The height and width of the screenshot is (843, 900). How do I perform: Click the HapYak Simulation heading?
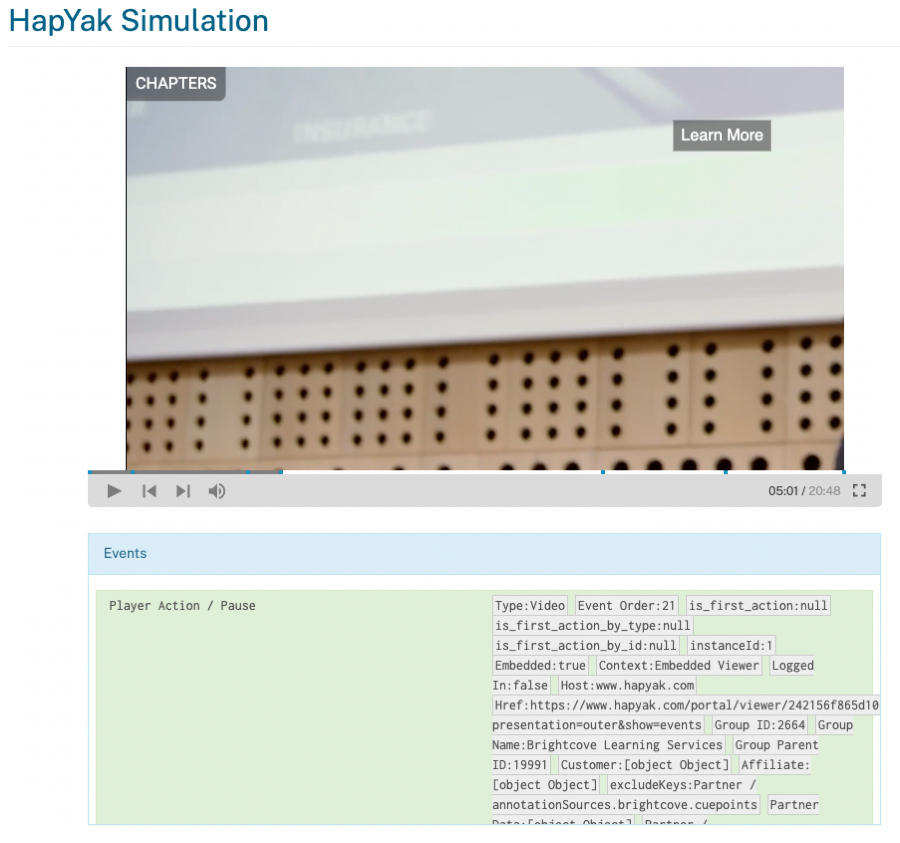(x=139, y=21)
